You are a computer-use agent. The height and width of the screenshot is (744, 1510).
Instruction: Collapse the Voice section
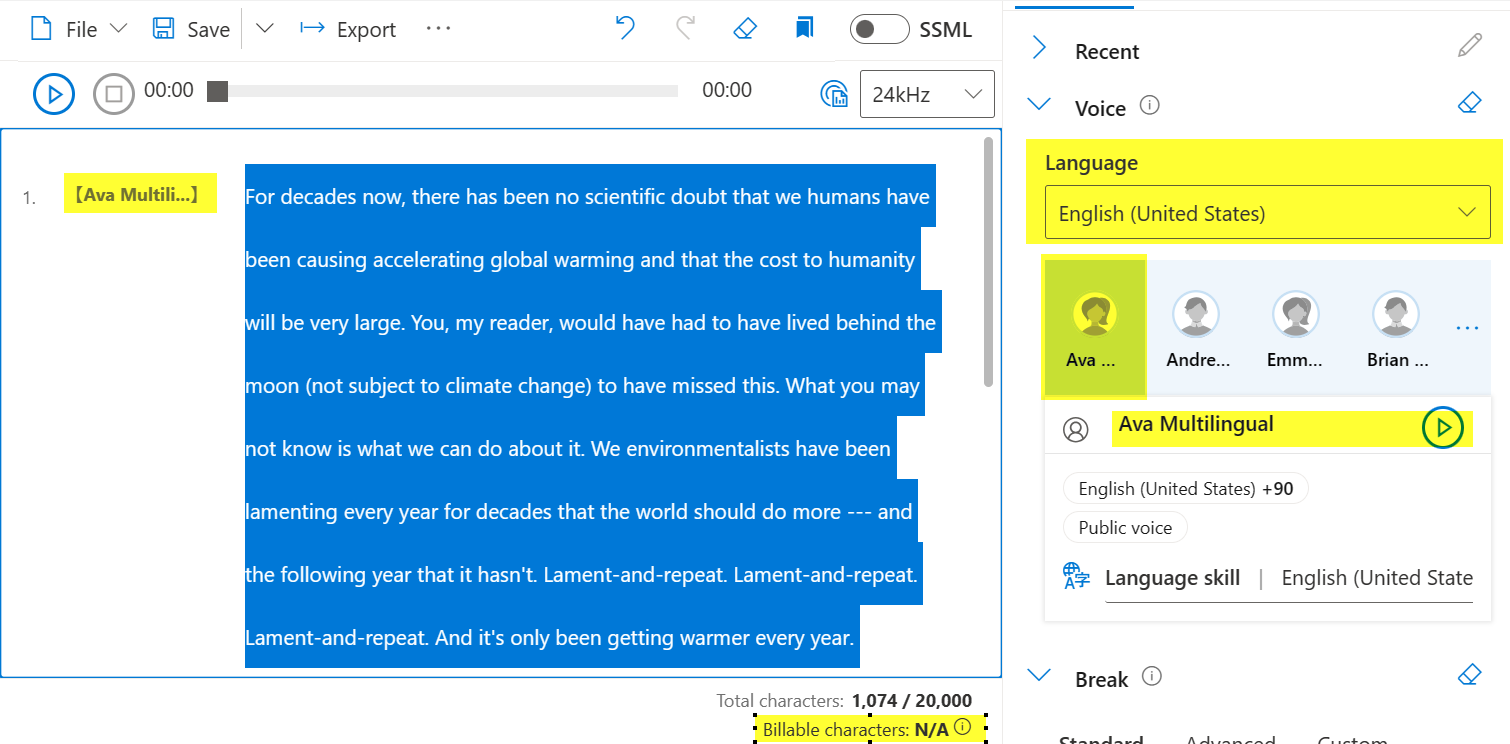coord(1040,104)
